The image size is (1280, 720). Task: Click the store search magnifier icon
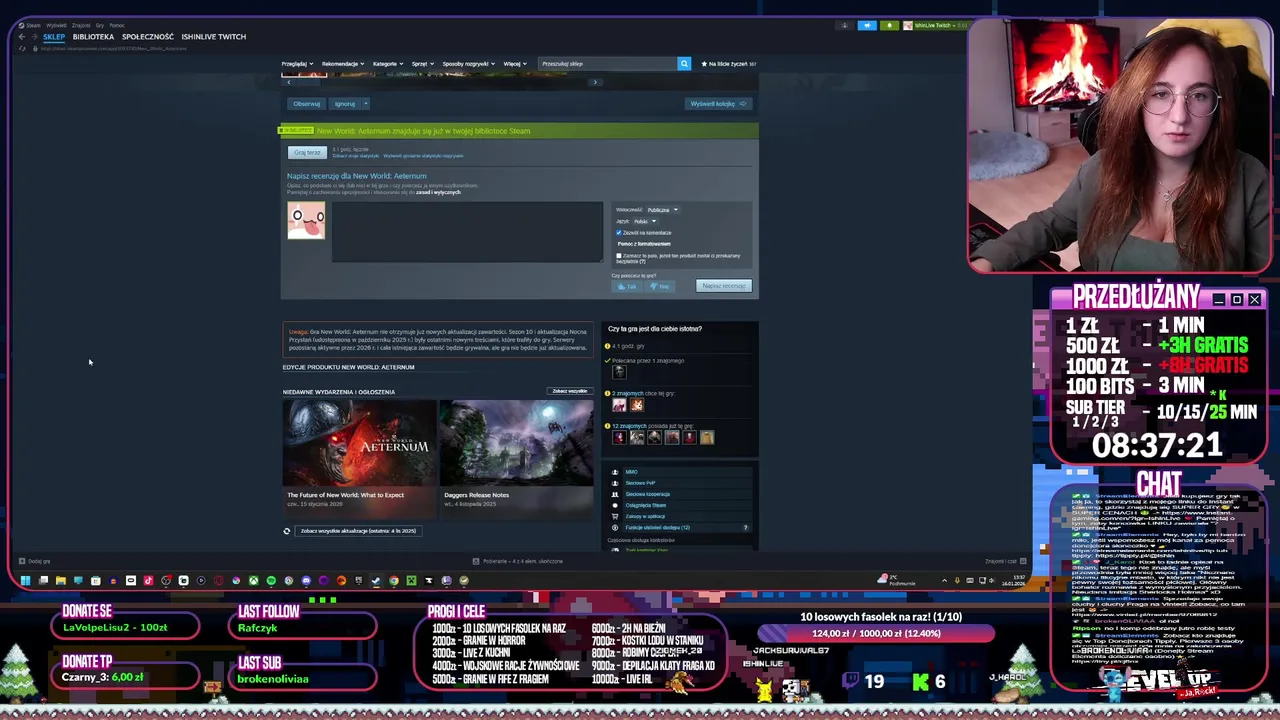(684, 64)
